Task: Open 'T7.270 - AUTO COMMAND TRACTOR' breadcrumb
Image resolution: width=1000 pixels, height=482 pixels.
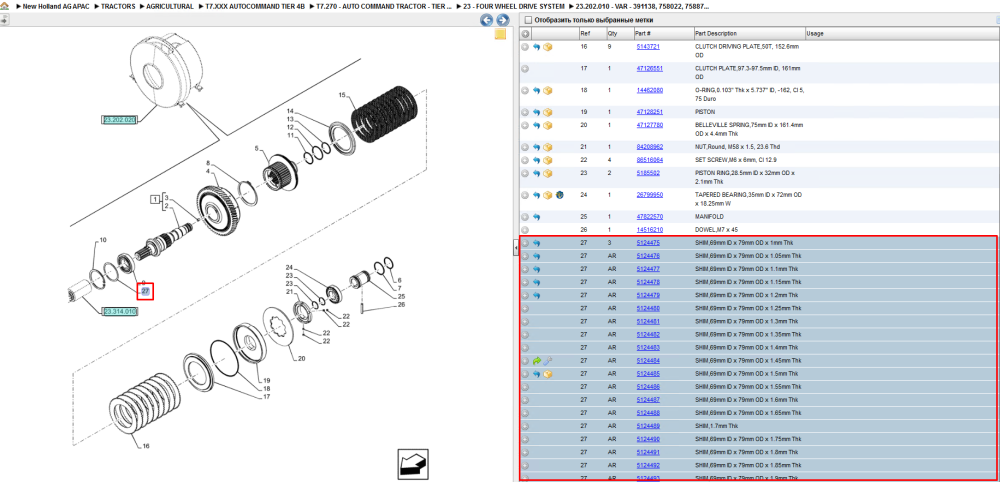Action: pos(384,6)
